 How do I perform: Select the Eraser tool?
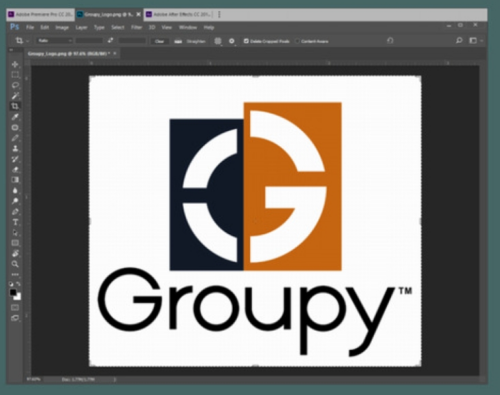pos(15,170)
